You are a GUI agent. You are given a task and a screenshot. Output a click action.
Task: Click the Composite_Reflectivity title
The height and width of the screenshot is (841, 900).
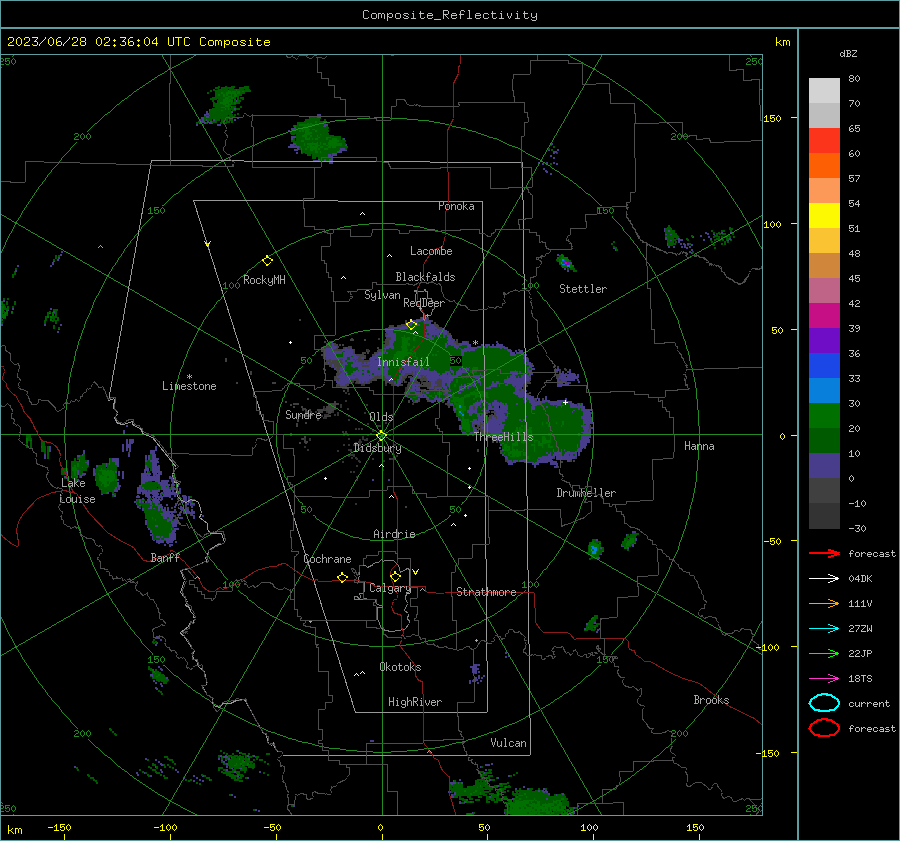tap(450, 15)
